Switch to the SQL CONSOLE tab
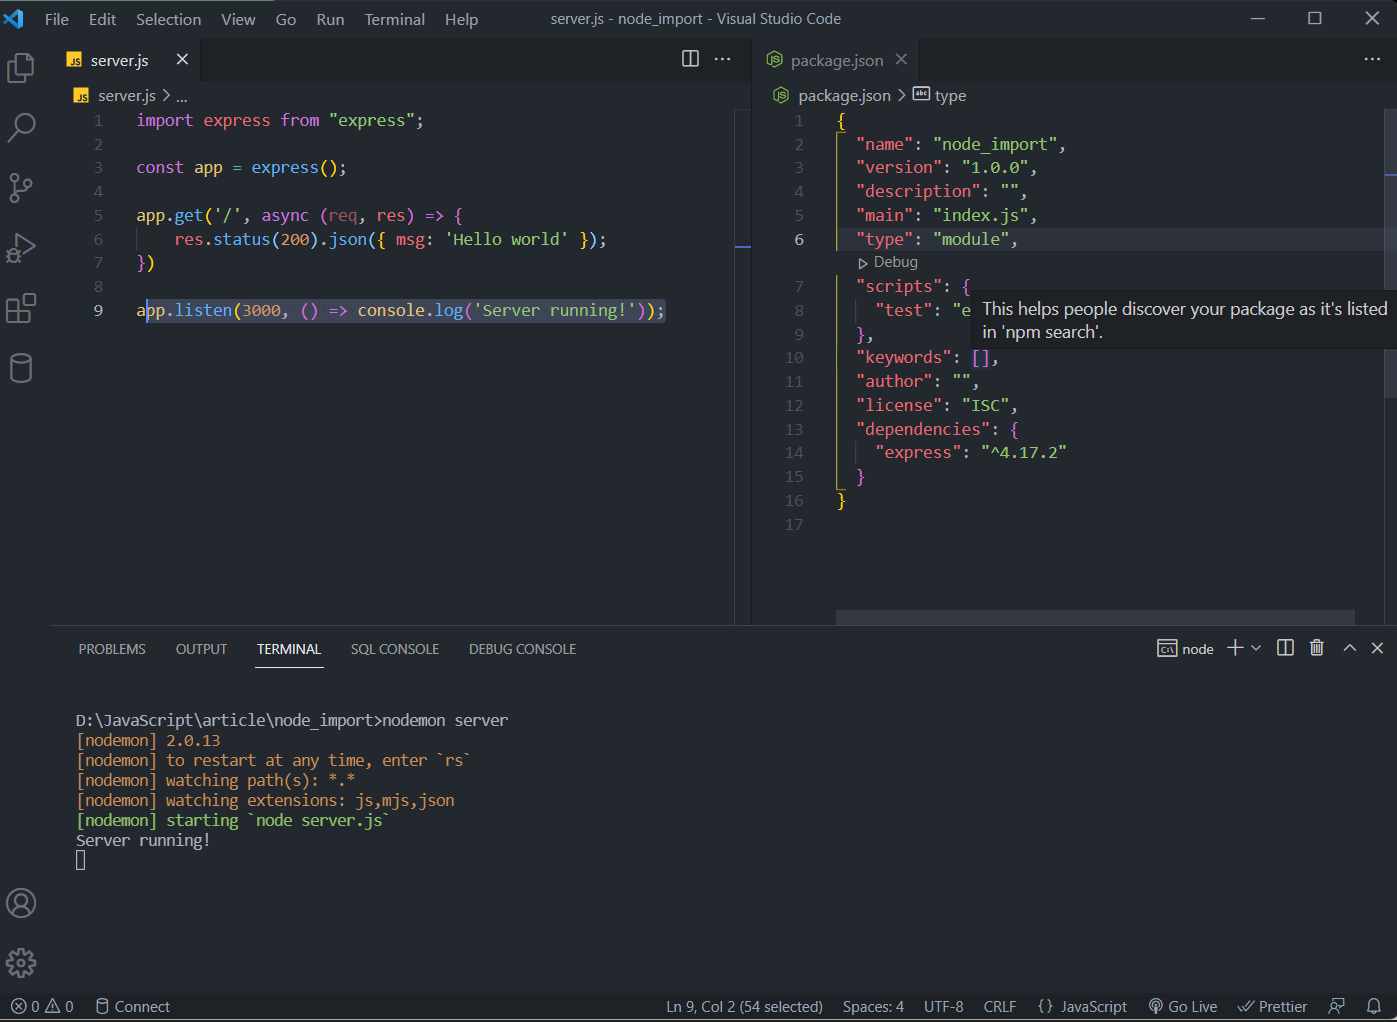 point(395,649)
